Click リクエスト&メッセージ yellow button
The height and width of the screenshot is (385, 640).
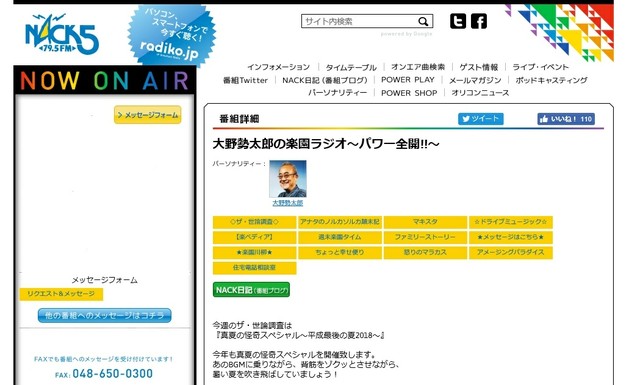point(61,294)
